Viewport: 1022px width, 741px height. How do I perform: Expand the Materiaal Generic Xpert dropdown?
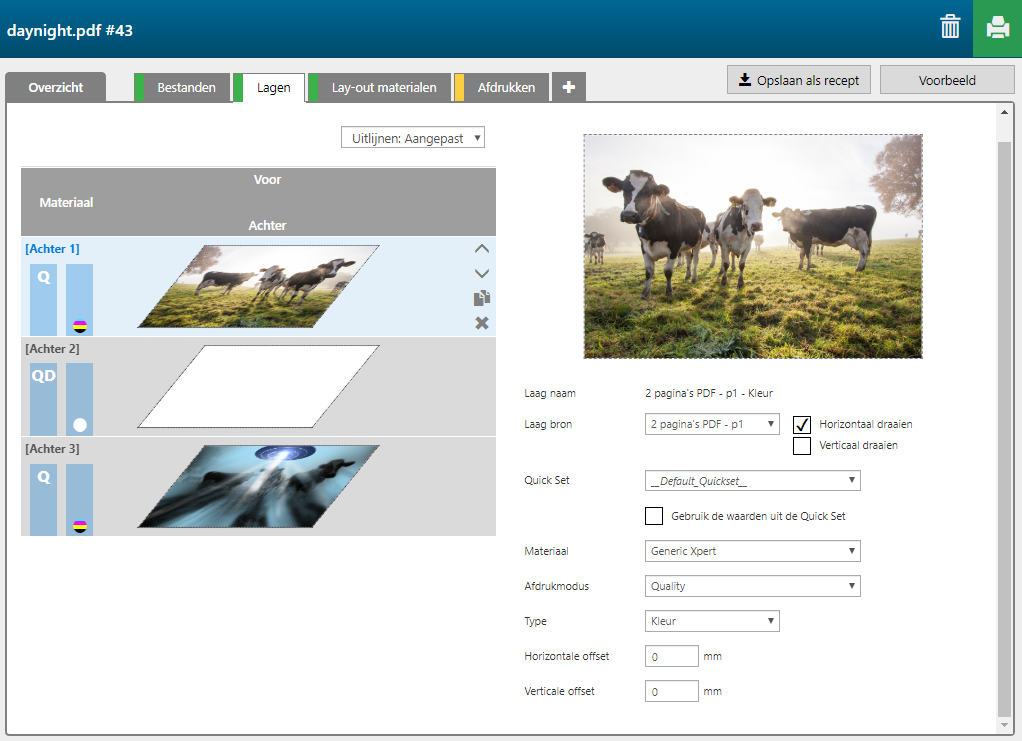752,551
